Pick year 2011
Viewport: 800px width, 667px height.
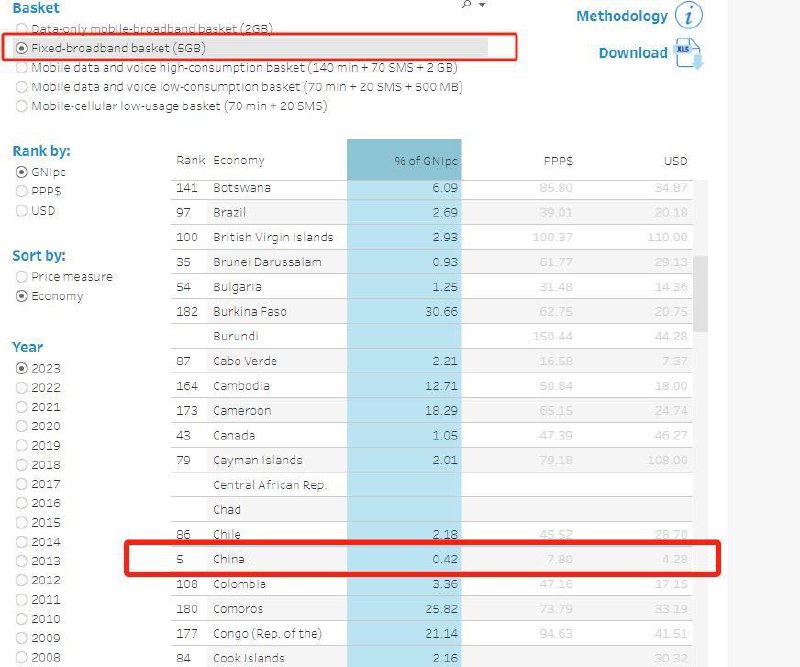(38, 599)
